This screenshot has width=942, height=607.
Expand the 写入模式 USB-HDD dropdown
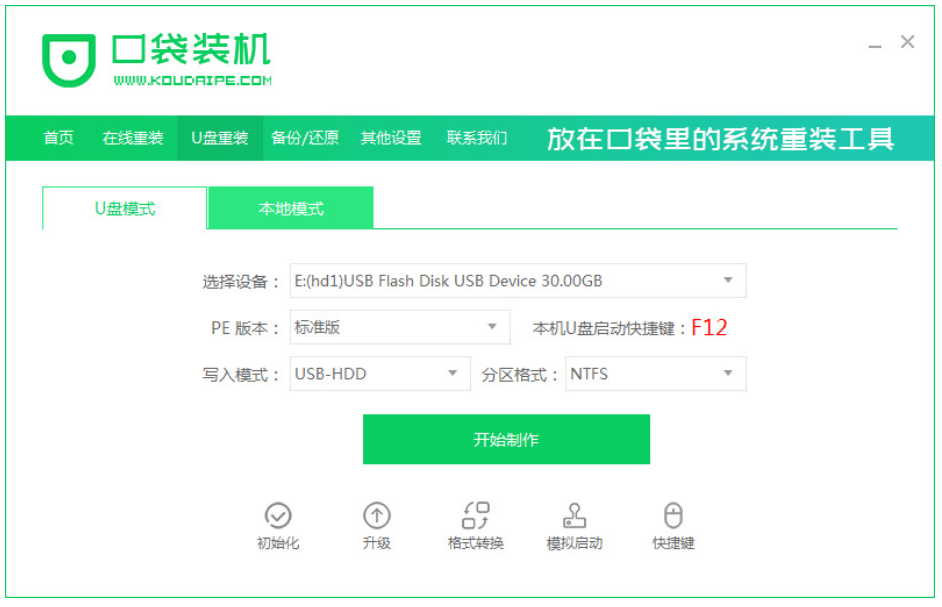[380, 374]
